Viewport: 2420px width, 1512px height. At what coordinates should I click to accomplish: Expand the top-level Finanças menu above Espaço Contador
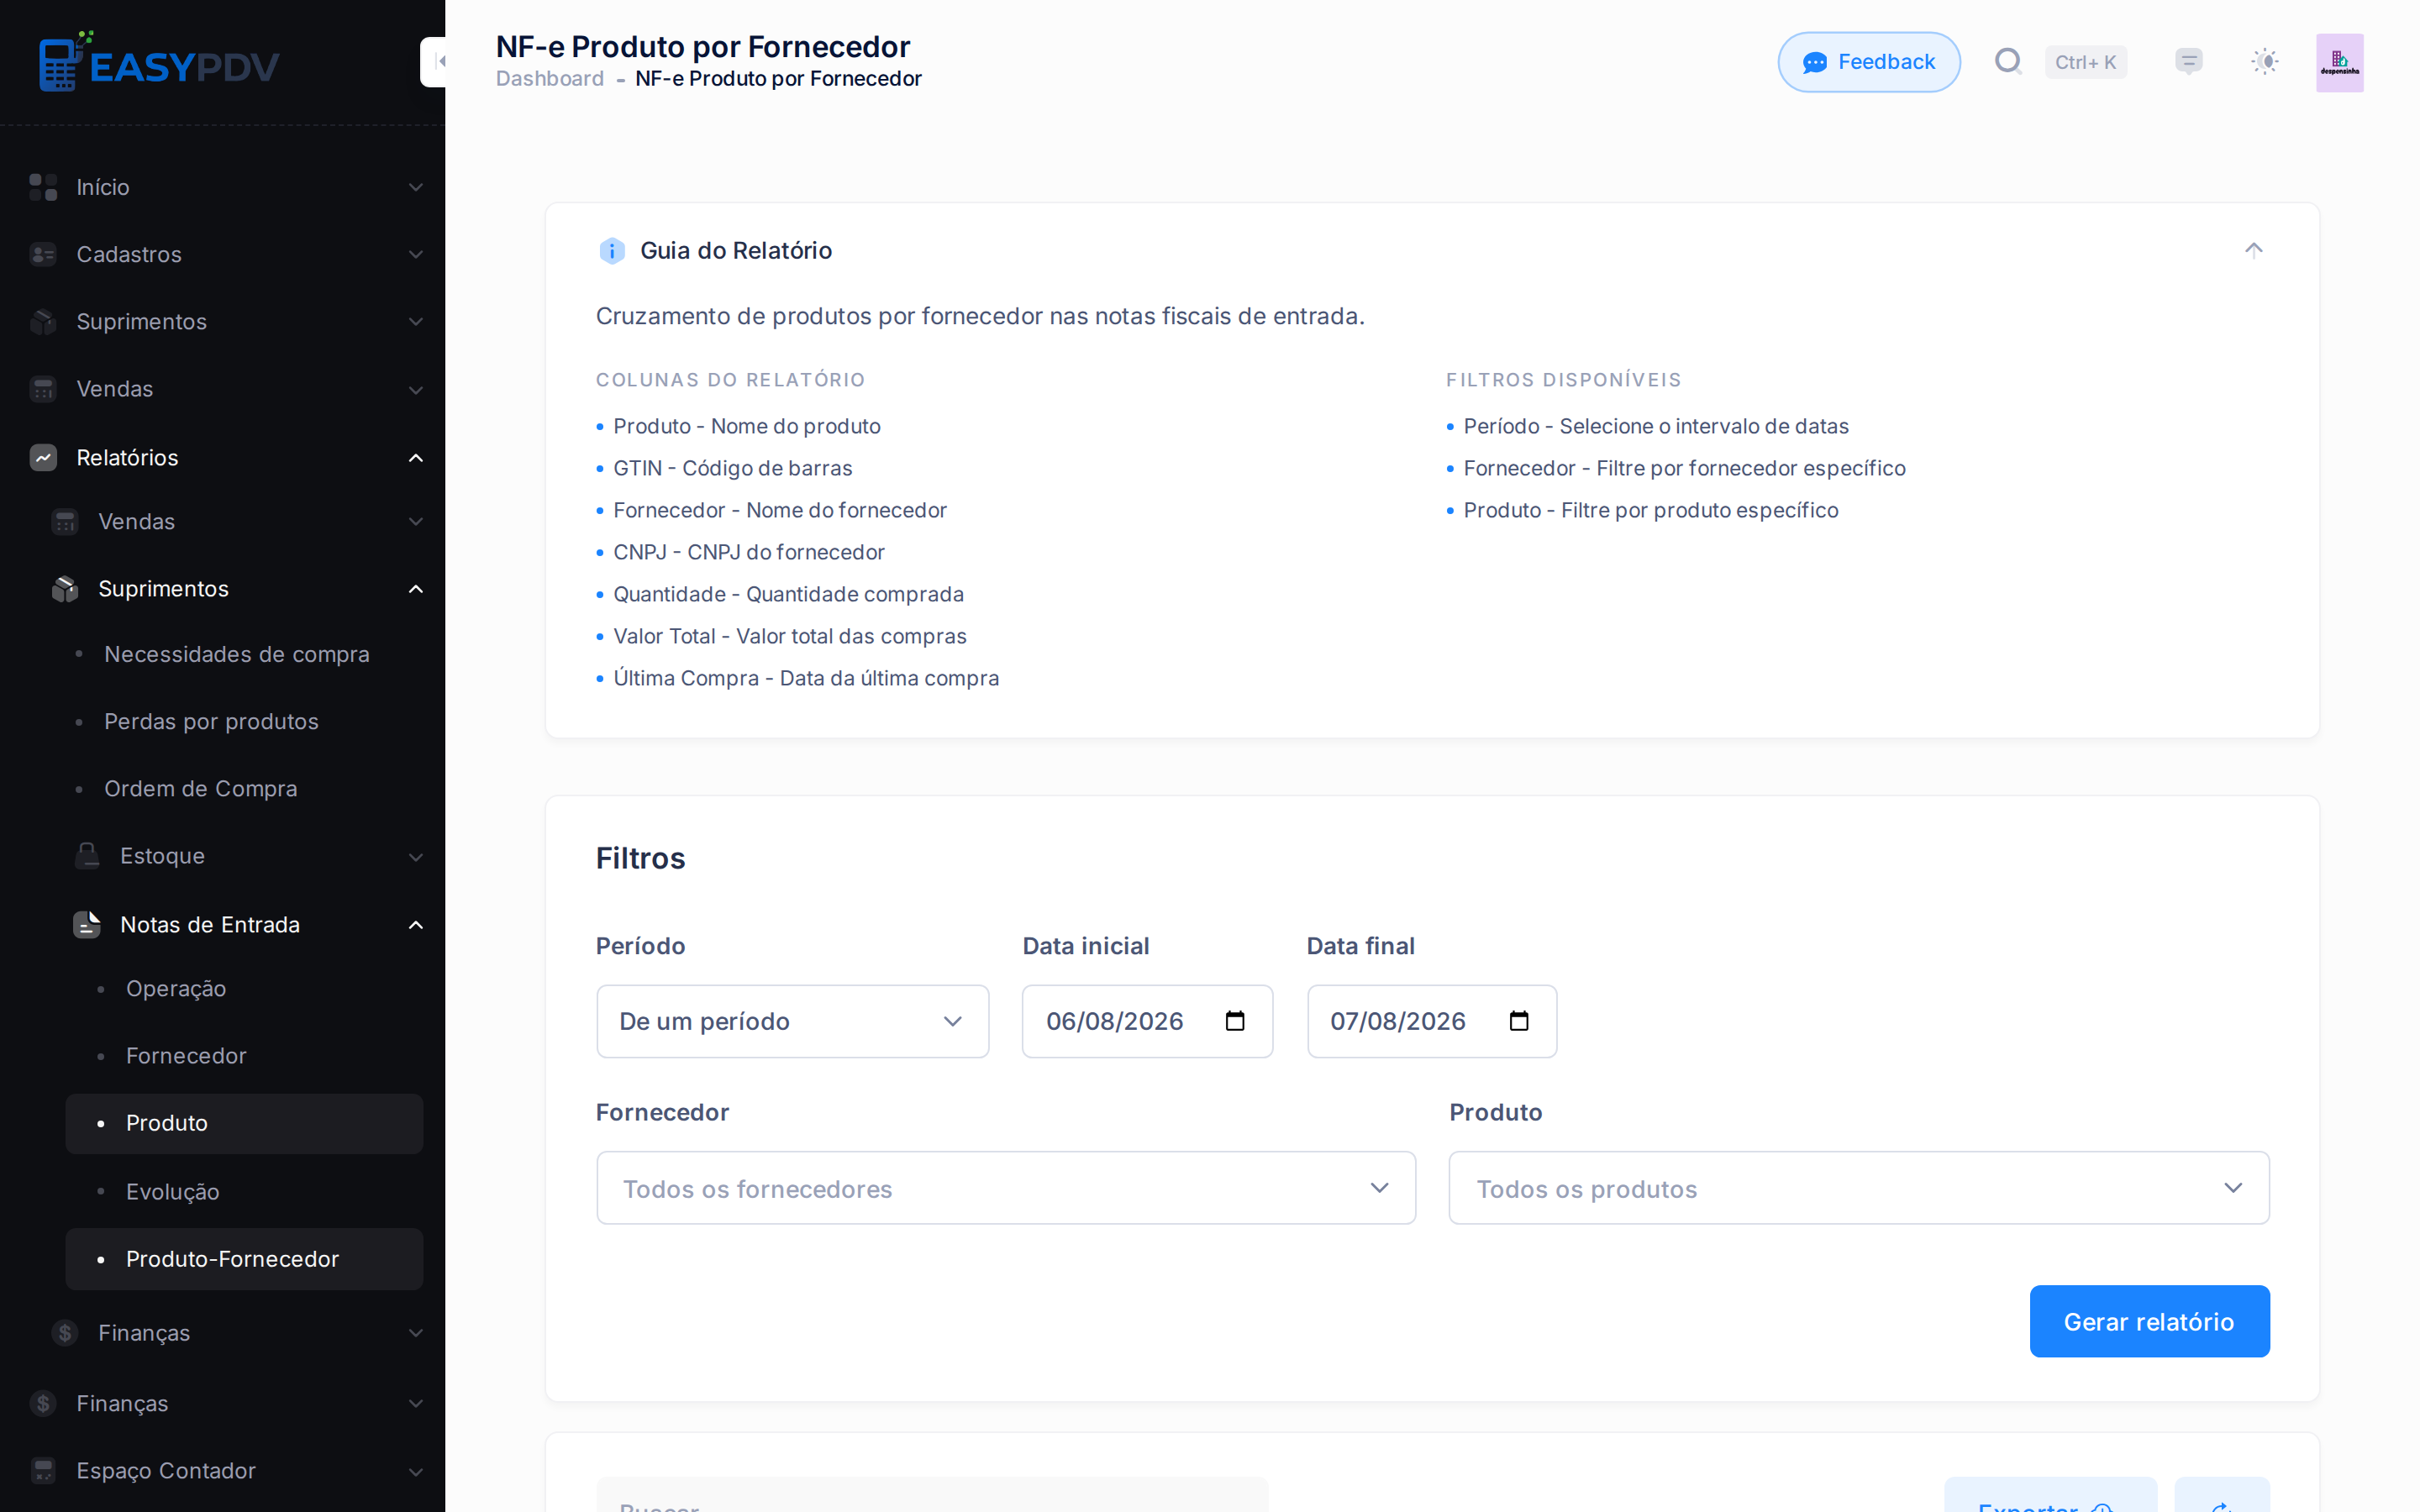coord(416,1404)
